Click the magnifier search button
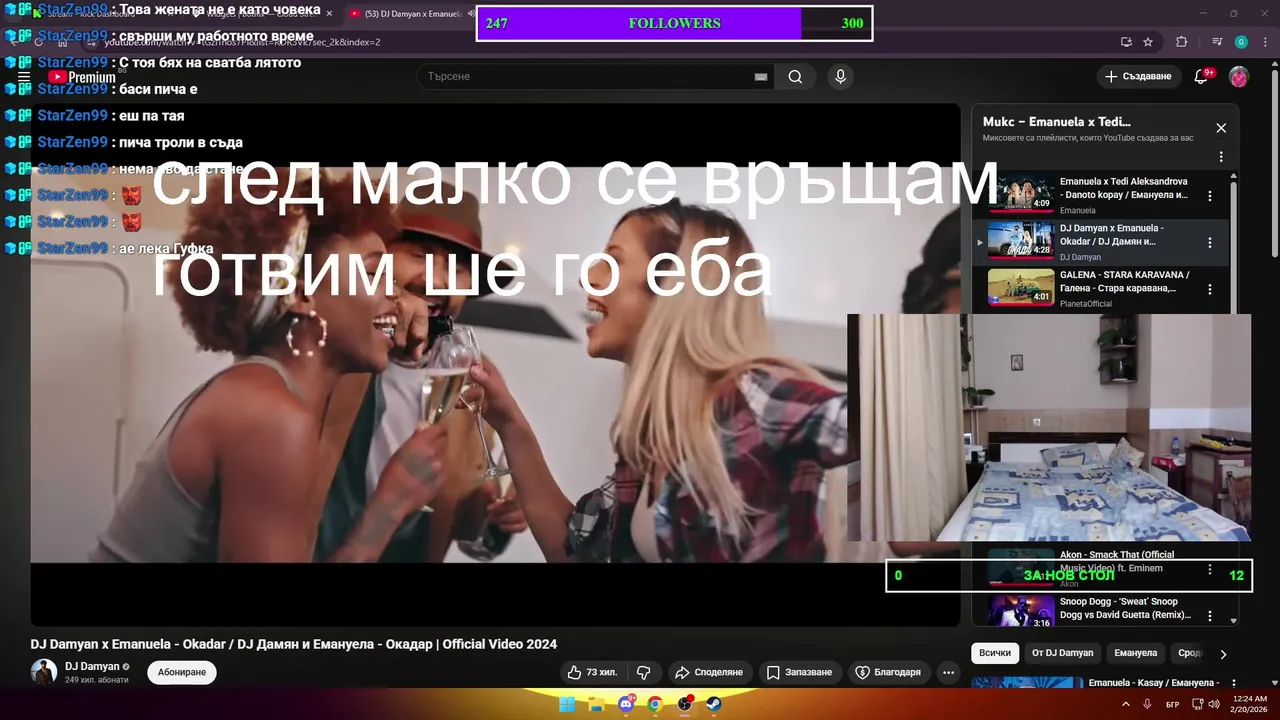Image resolution: width=1280 pixels, height=720 pixels. (x=795, y=77)
